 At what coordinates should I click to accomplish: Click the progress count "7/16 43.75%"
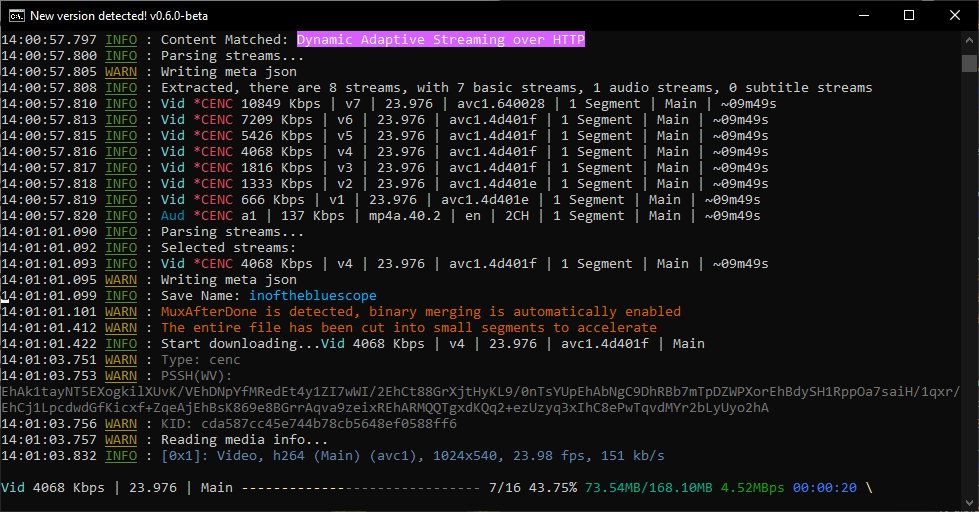pyautogui.click(x=533, y=488)
